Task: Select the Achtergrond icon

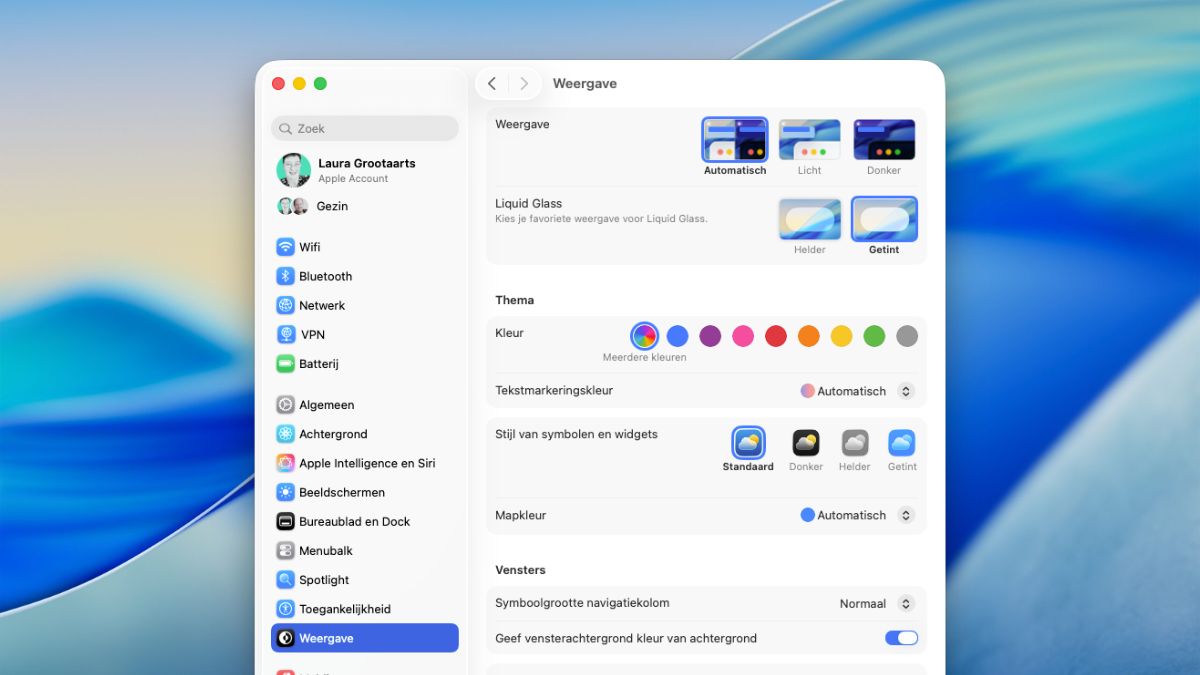Action: click(x=286, y=434)
